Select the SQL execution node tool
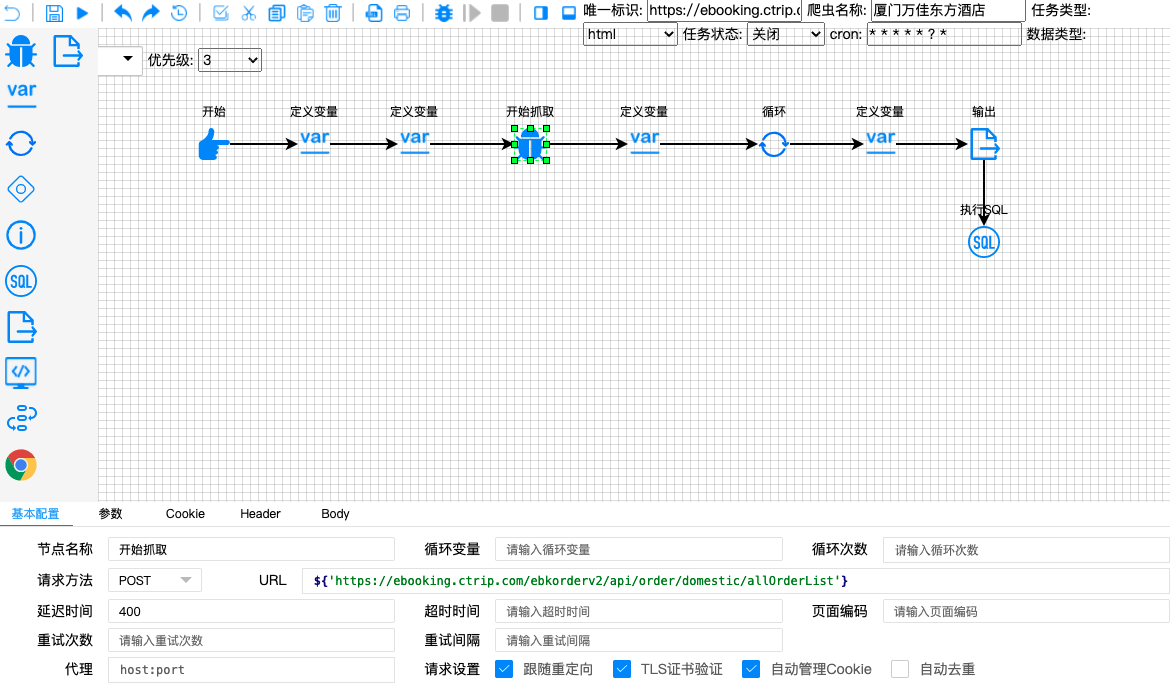This screenshot has width=1170, height=696. [20, 281]
